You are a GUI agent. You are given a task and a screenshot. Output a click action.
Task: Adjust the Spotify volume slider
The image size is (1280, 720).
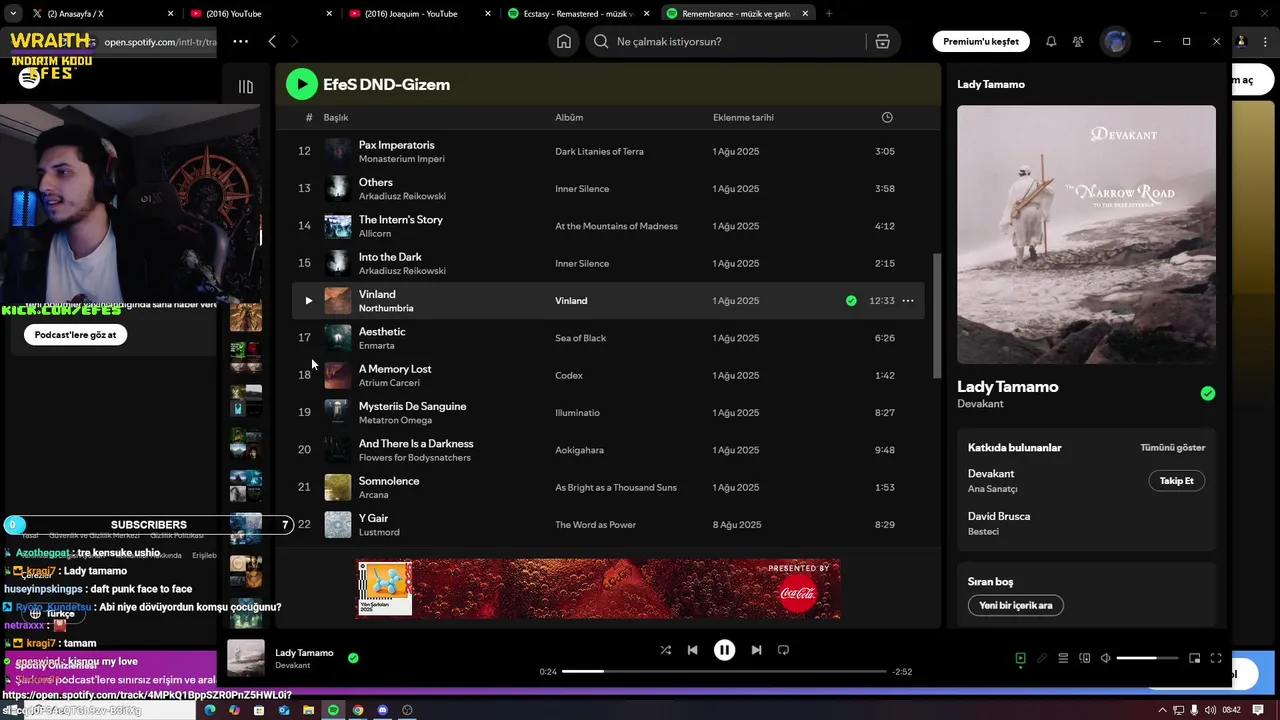coord(1147,658)
